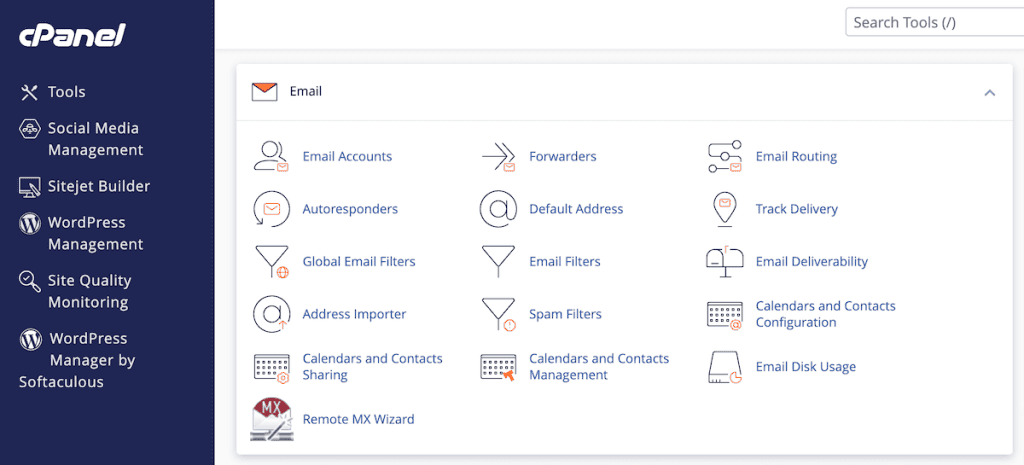
Task: Open the Global Email Filters link
Action: coord(359,261)
